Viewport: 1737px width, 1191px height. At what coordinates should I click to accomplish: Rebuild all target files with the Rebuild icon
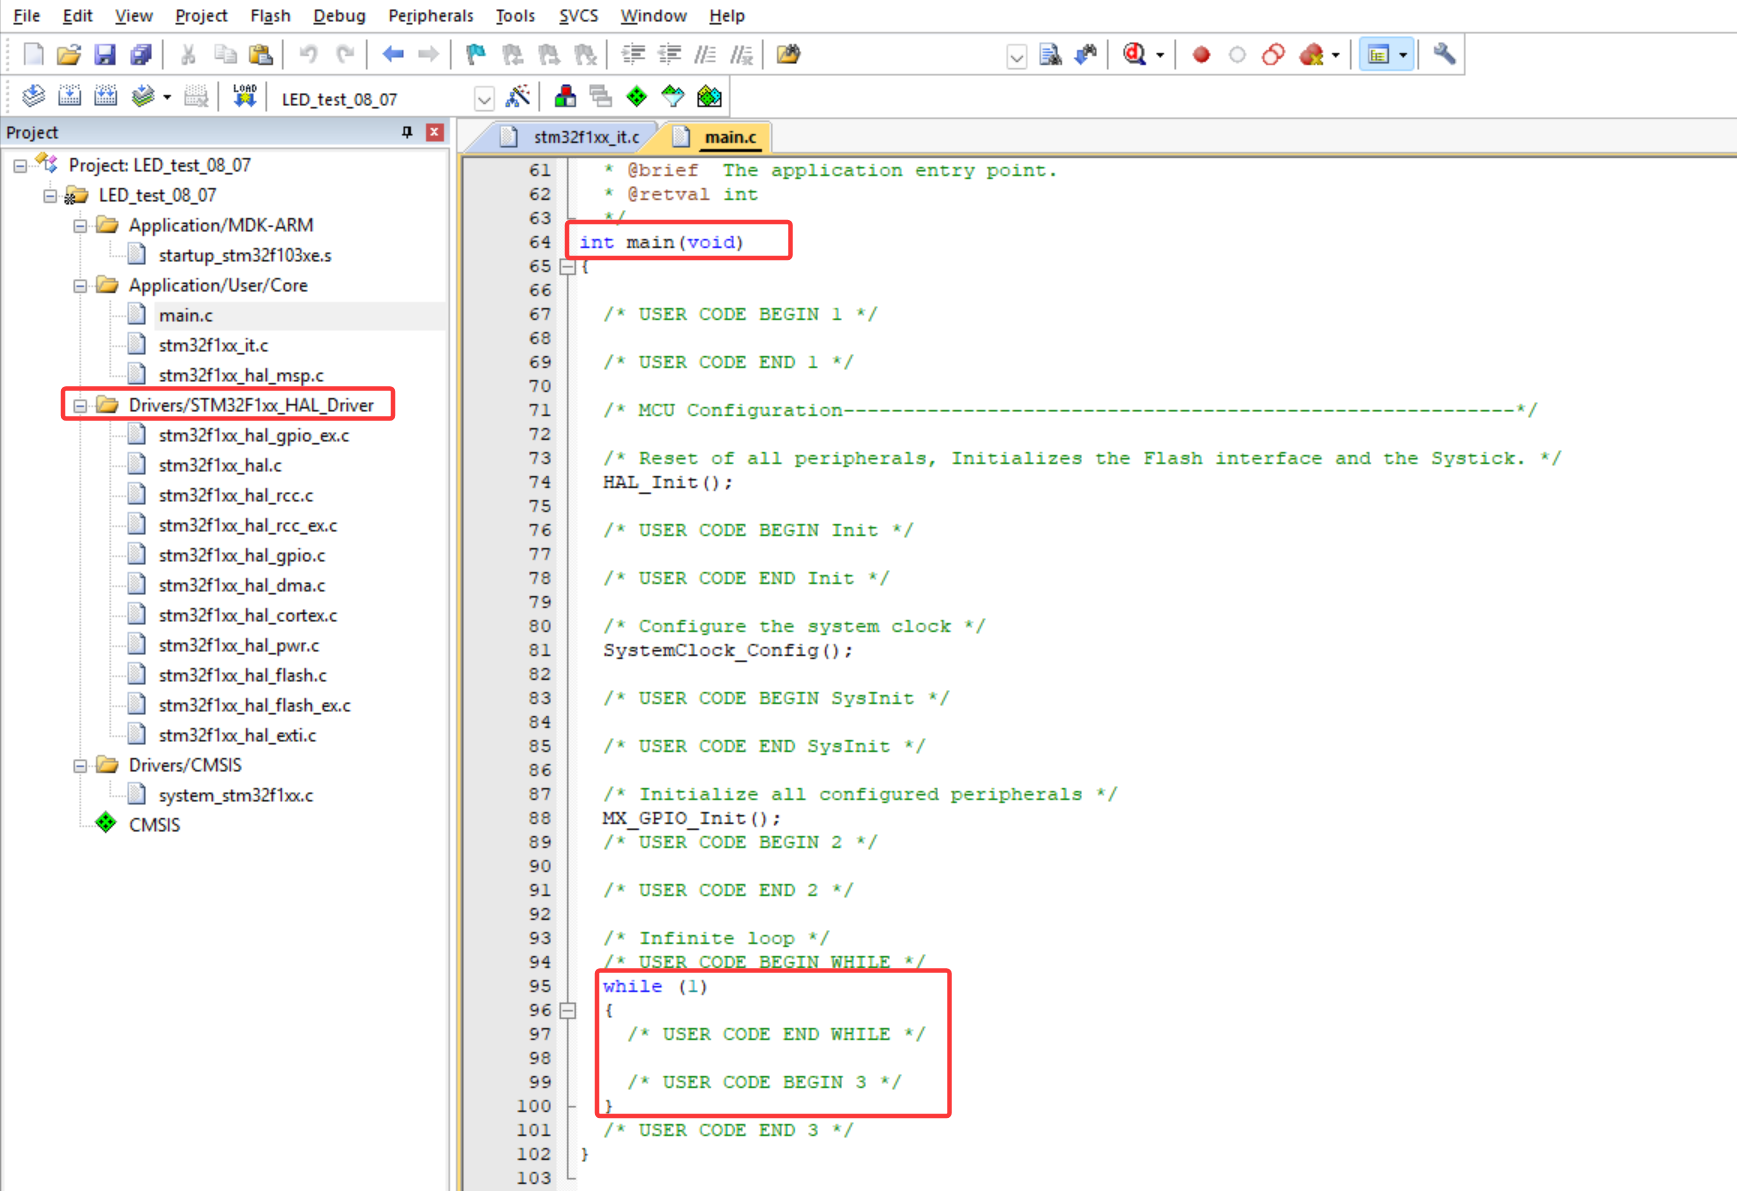coord(105,97)
